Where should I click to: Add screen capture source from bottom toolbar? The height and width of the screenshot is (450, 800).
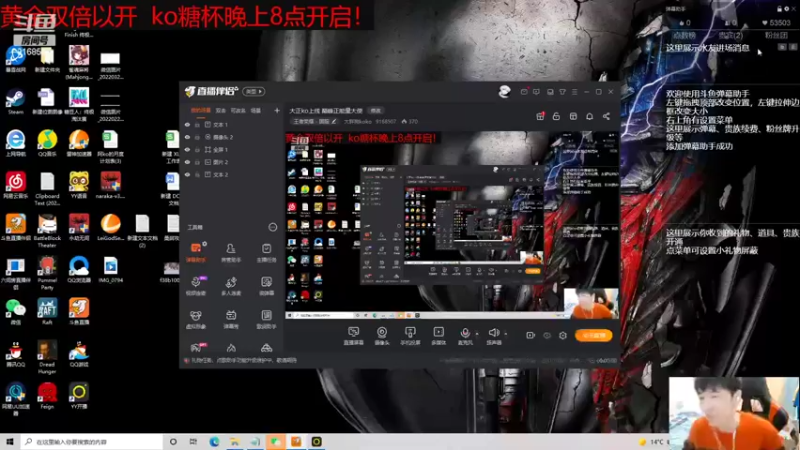coord(353,336)
